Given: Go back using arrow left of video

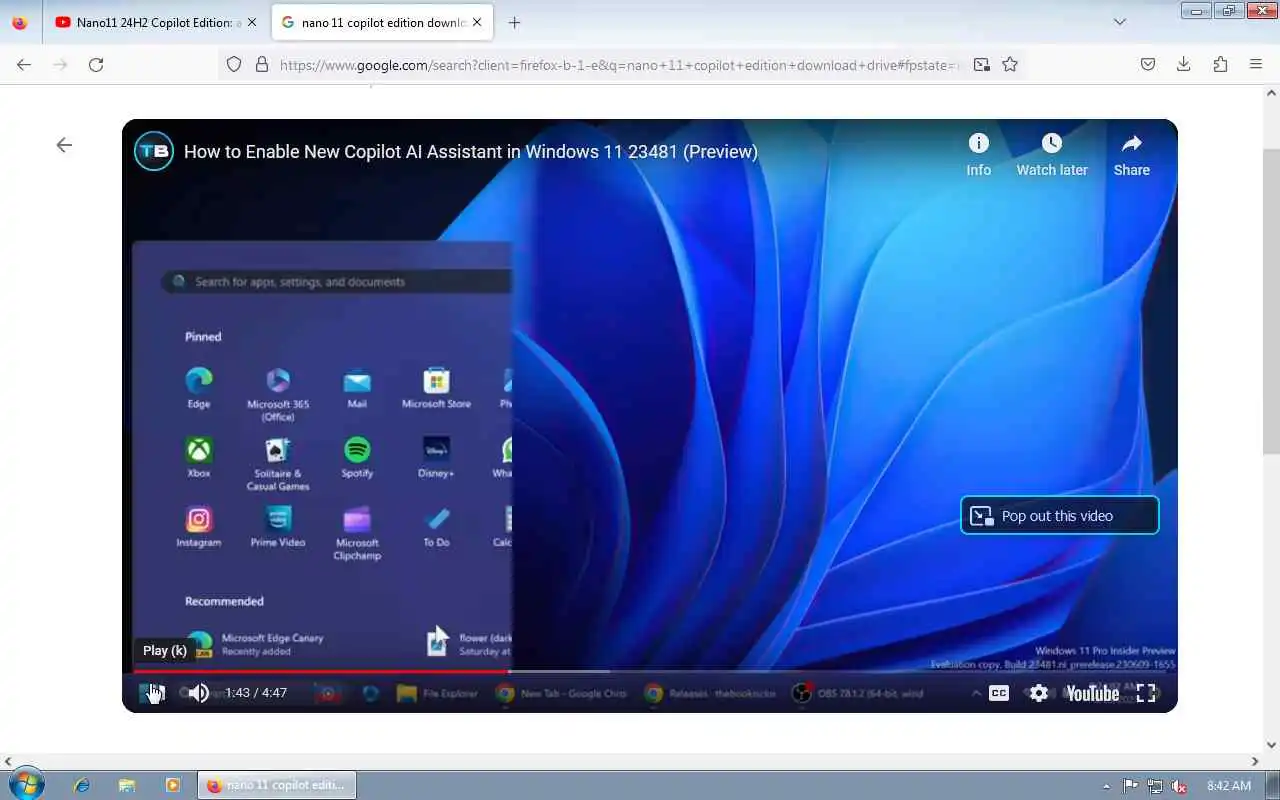Looking at the screenshot, I should (x=64, y=145).
